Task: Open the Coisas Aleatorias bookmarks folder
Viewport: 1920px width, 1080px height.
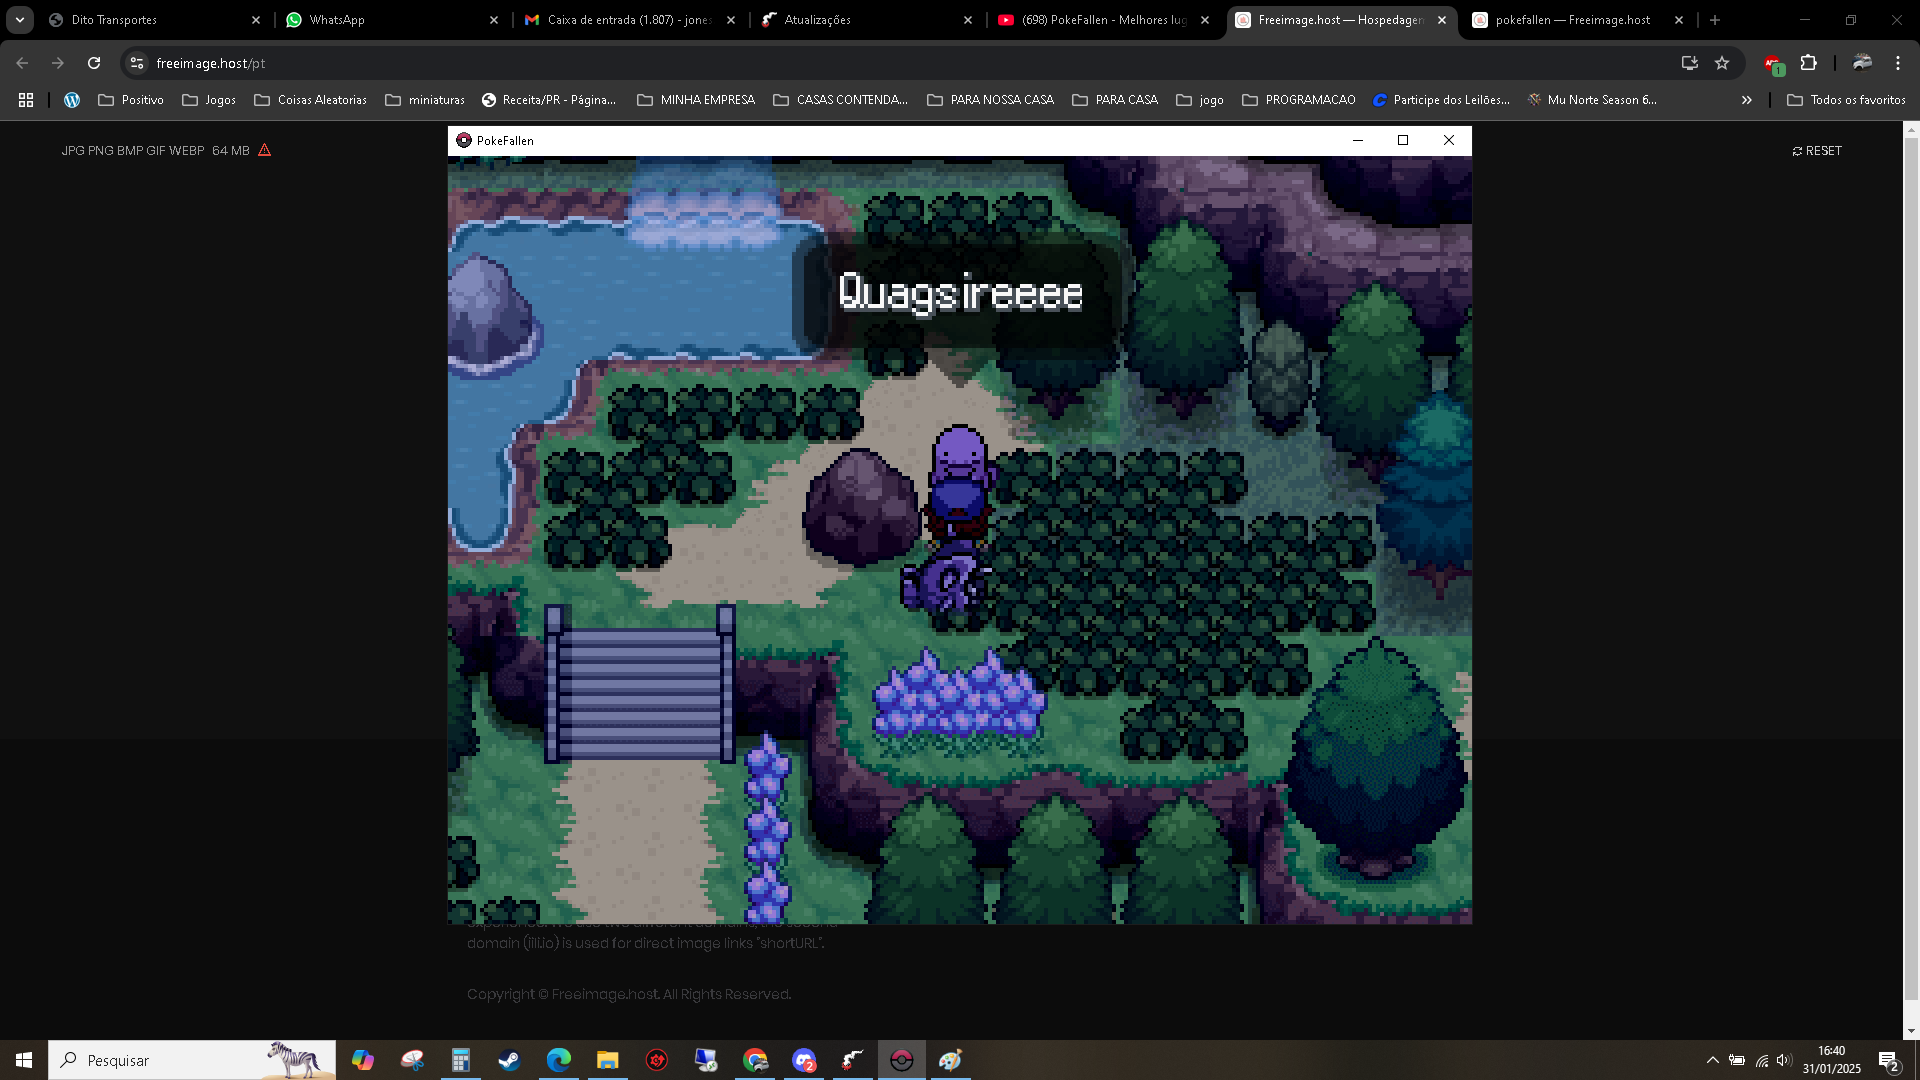Action: click(311, 100)
